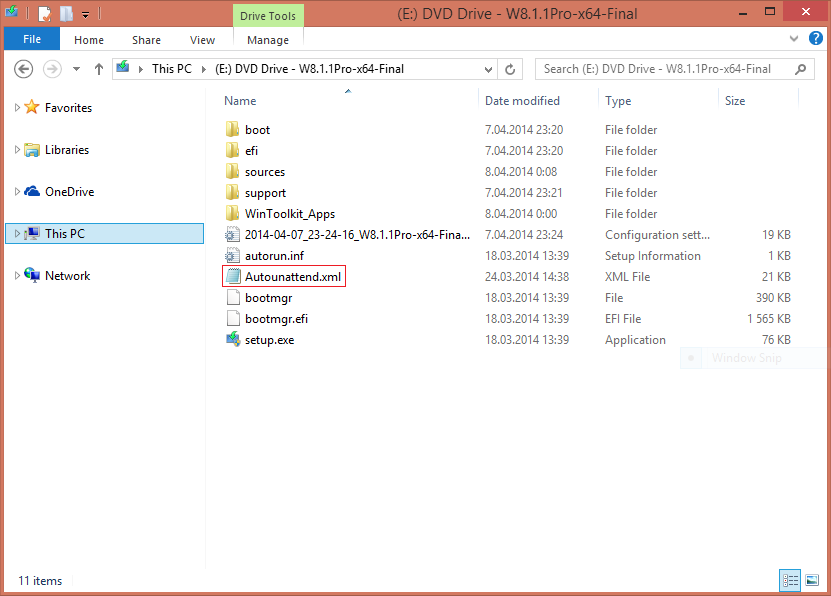The height and width of the screenshot is (596, 831).
Task: Open the address bar history dropdown
Action: 488,69
